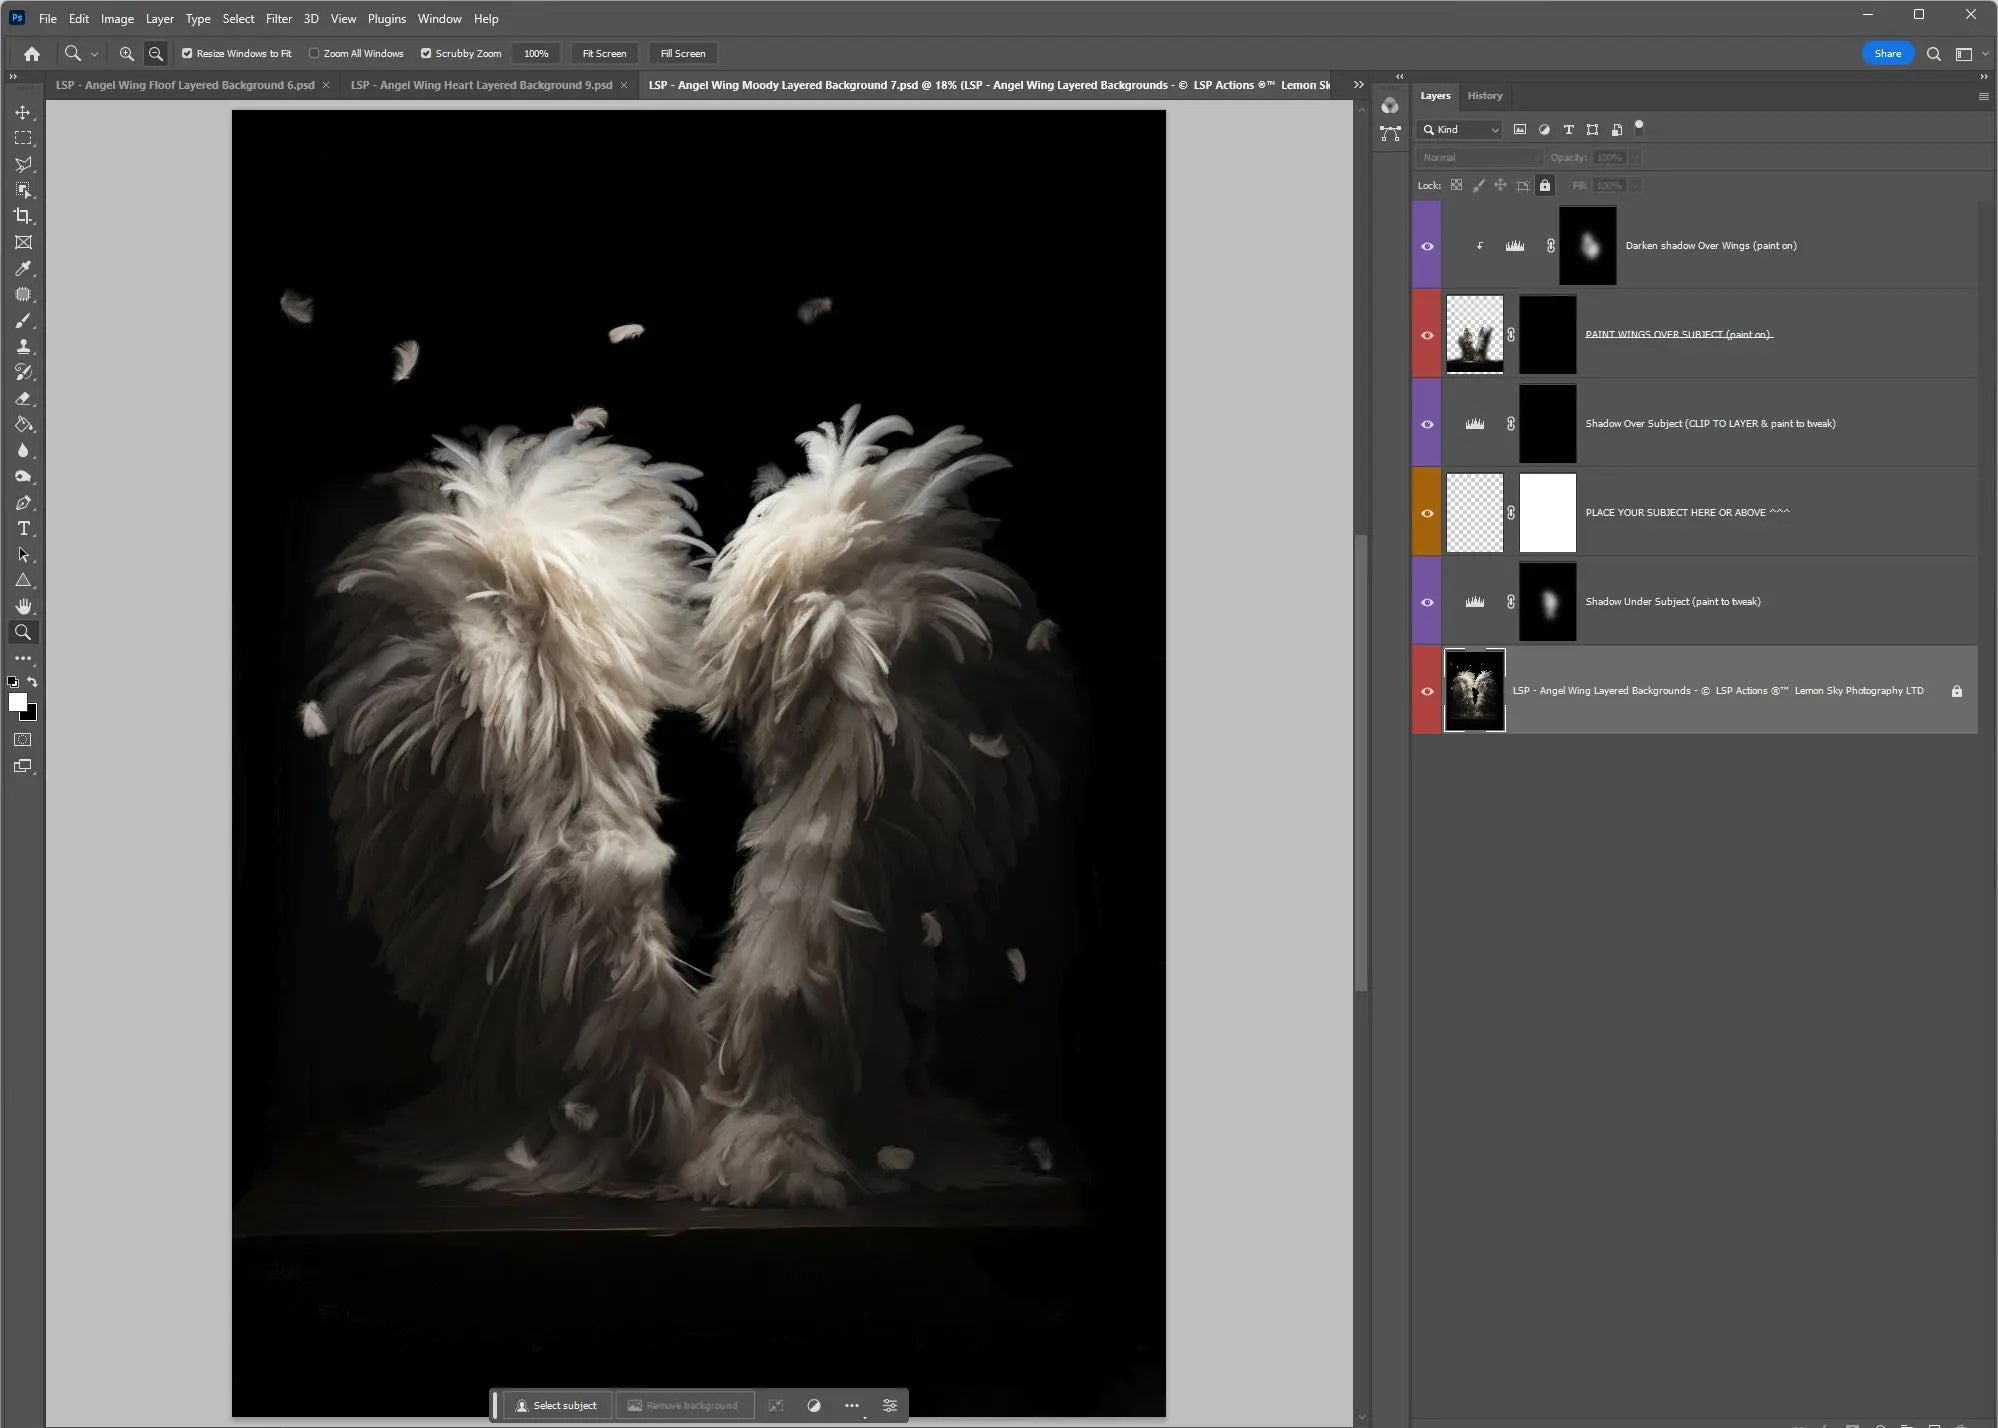Enable the Zoom All Windows checkbox
The width and height of the screenshot is (1998, 1428).
[313, 53]
